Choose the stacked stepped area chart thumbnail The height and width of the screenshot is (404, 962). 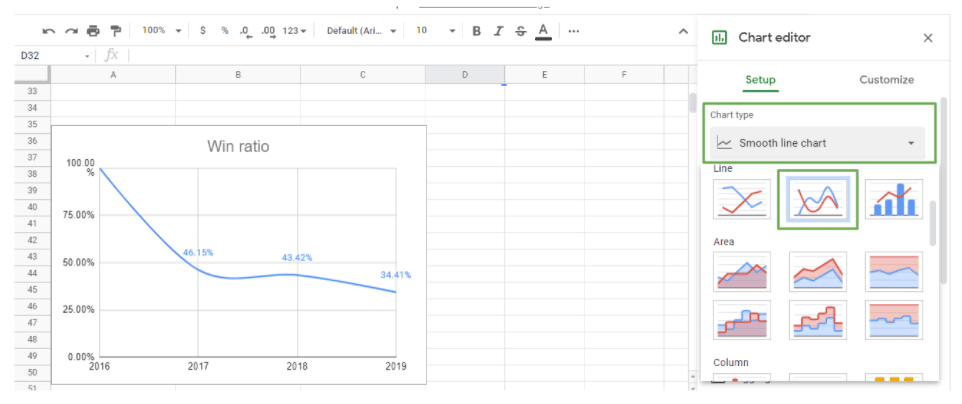tap(818, 320)
